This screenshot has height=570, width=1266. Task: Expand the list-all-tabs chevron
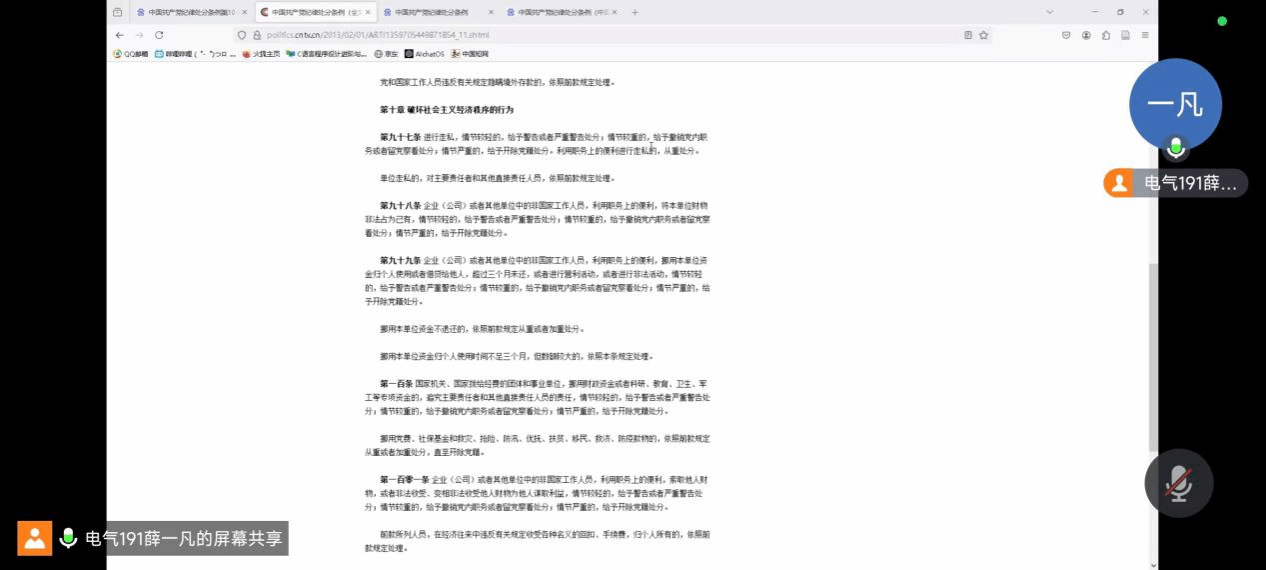pyautogui.click(x=1050, y=12)
